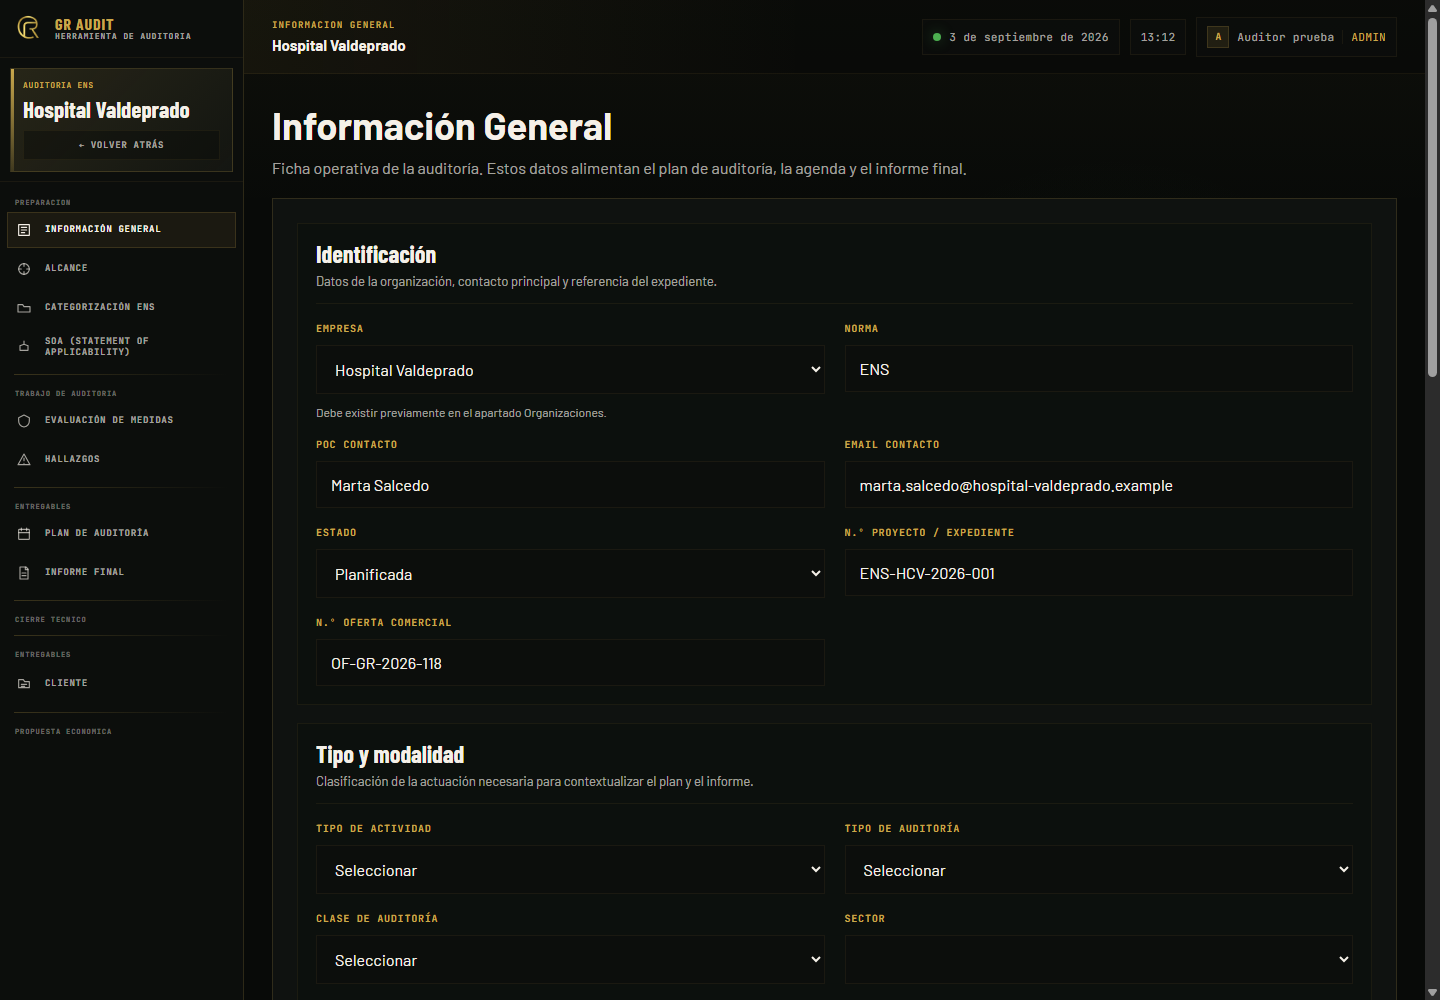Open Plan de Auditoría entry
The image size is (1440, 1000).
pyautogui.click(x=121, y=534)
